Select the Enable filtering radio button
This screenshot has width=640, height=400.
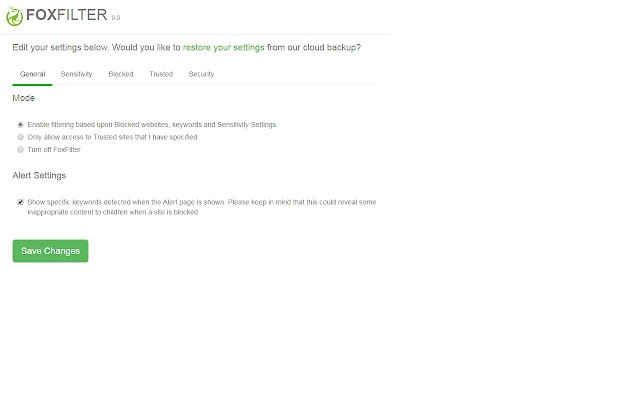tap(20, 124)
